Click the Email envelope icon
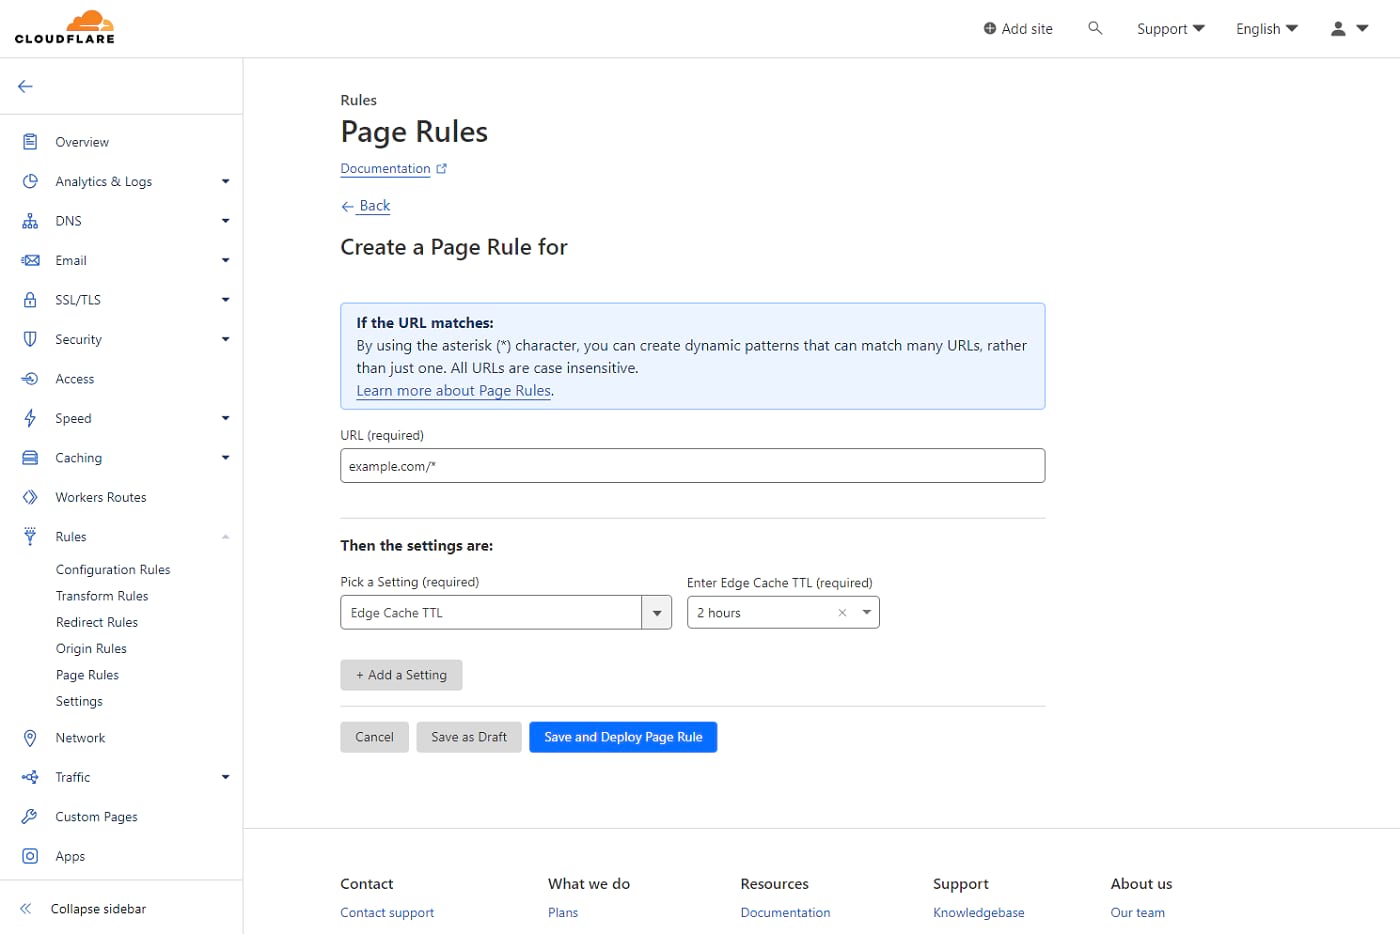Image resolution: width=1400 pixels, height=934 pixels. [30, 260]
